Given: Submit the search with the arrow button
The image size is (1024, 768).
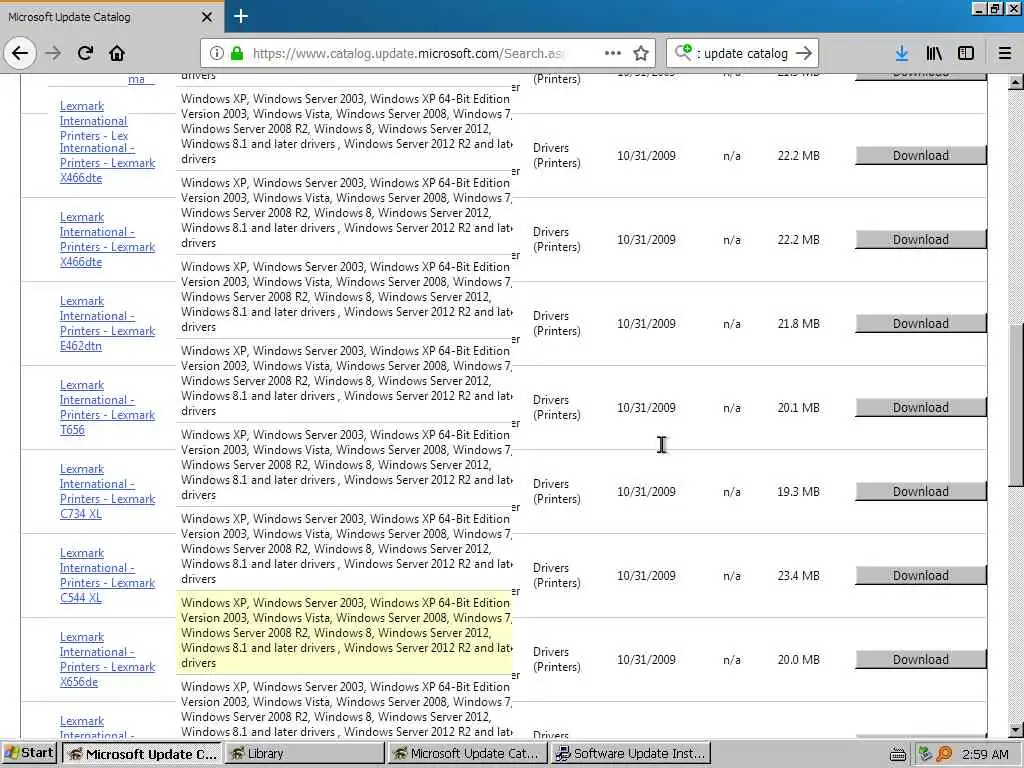Looking at the screenshot, I should tap(804, 54).
